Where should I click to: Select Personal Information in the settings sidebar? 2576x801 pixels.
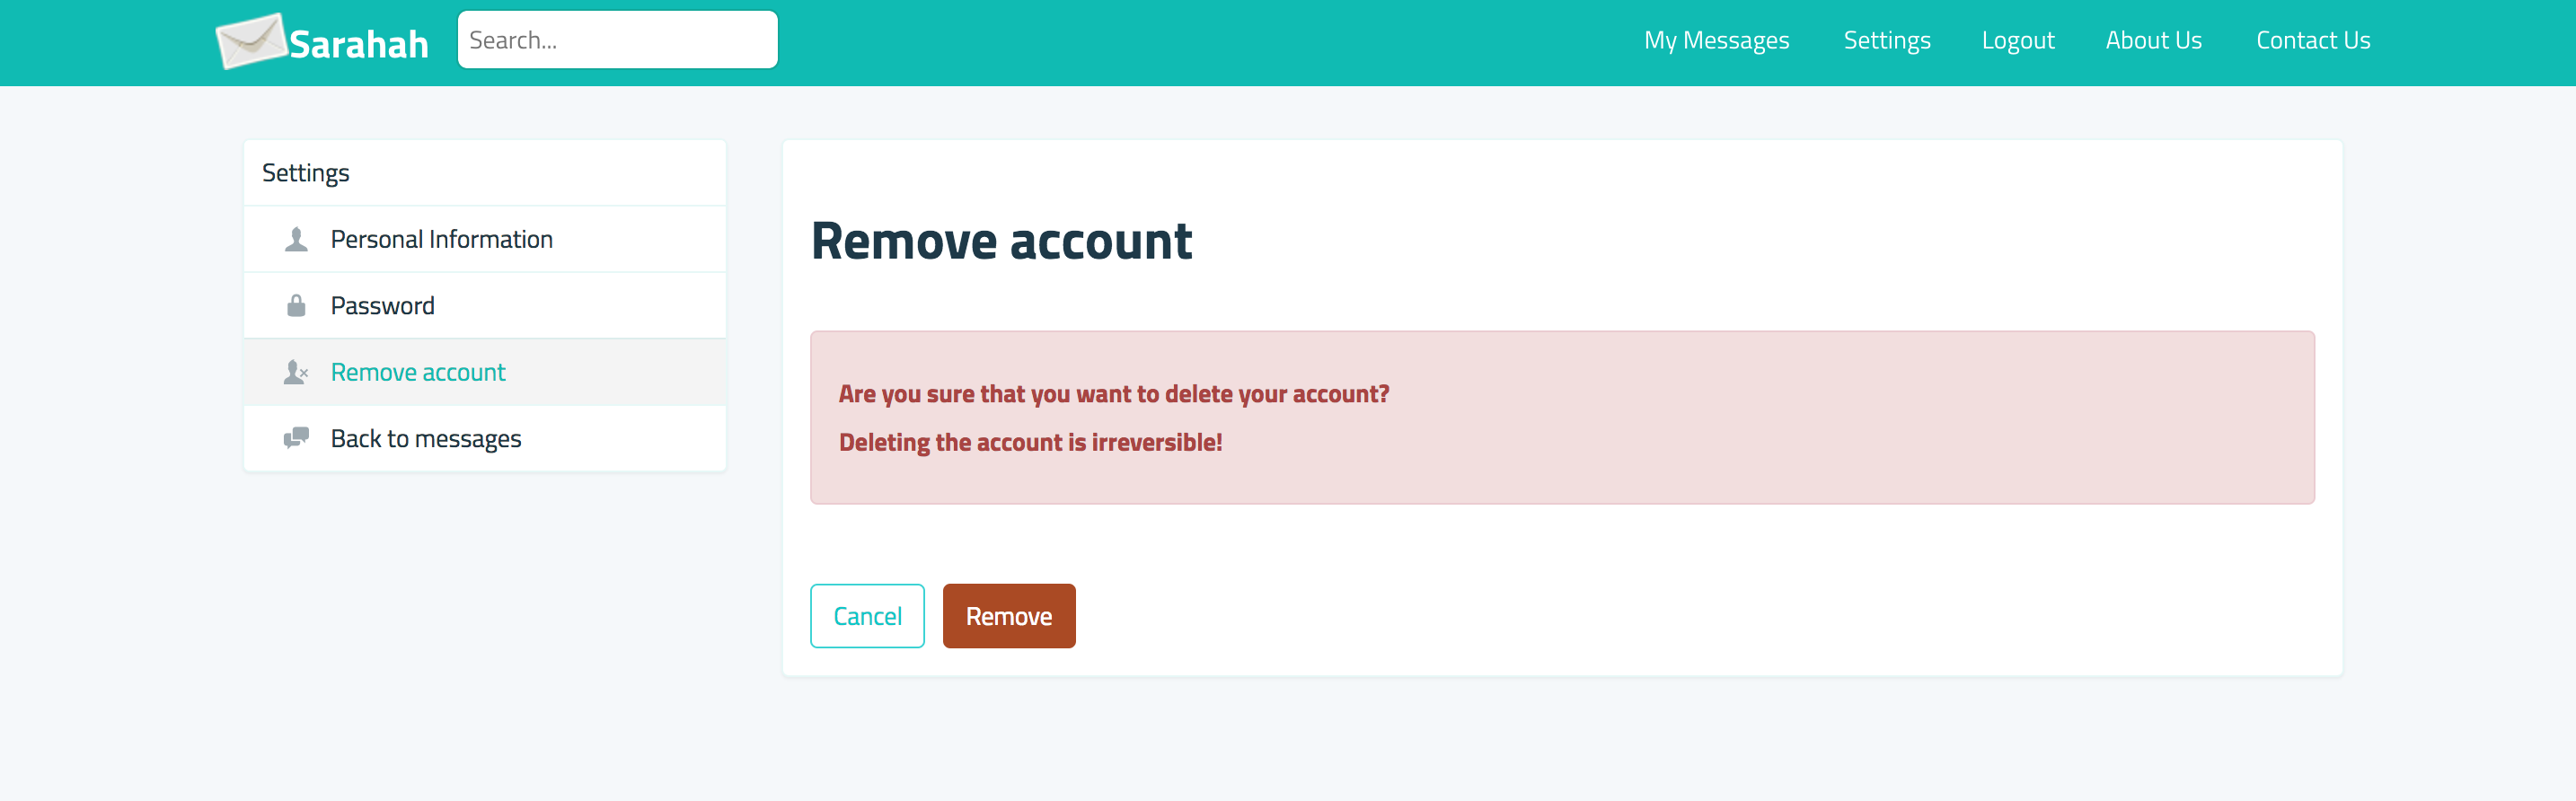pos(485,239)
